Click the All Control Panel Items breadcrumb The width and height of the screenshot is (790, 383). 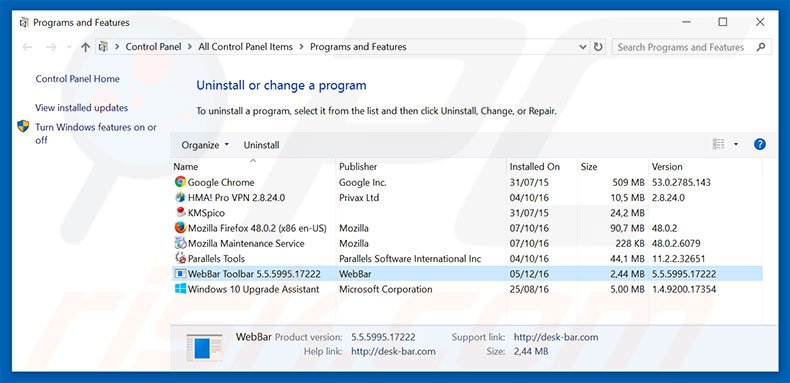245,47
